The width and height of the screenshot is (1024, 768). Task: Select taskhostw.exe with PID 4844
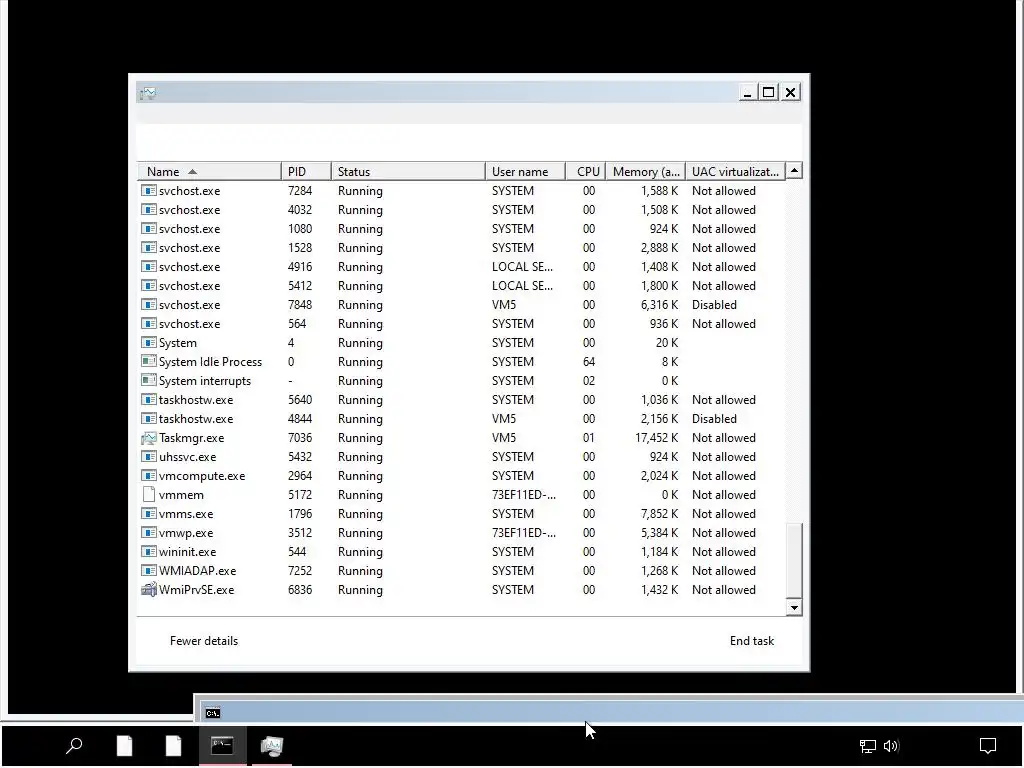461,419
